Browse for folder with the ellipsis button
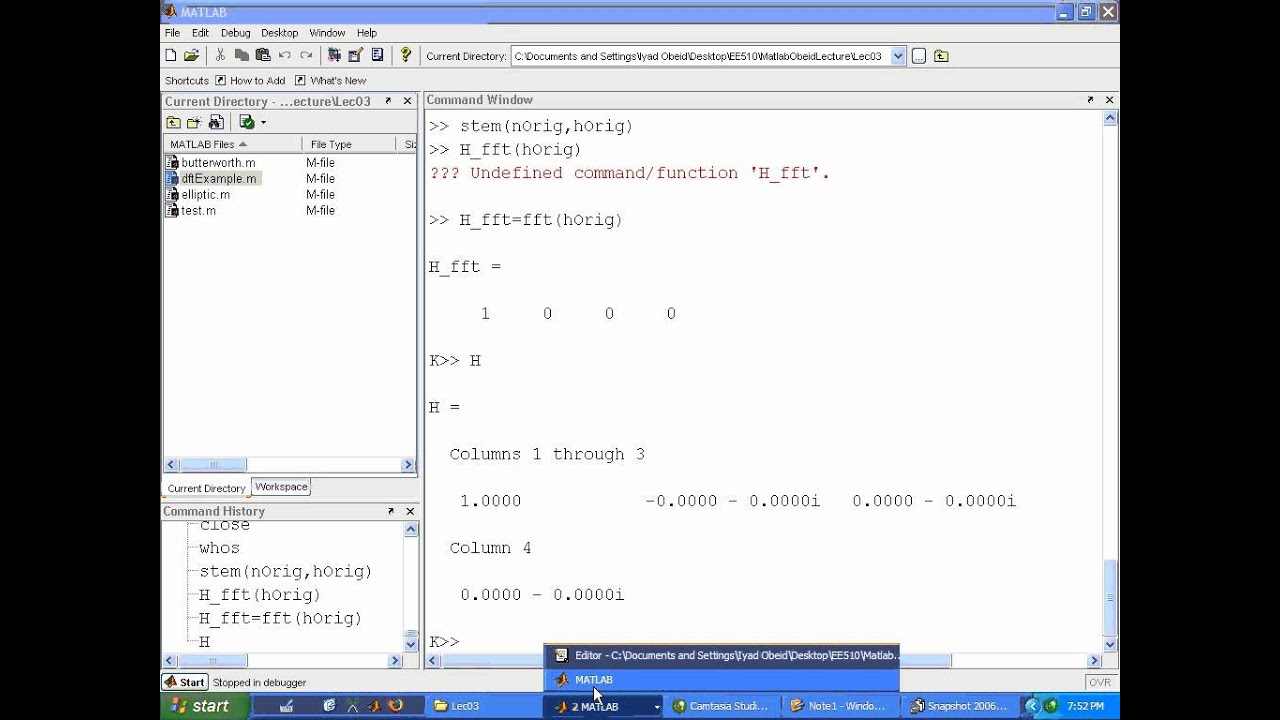The width and height of the screenshot is (1280, 720). coord(919,56)
